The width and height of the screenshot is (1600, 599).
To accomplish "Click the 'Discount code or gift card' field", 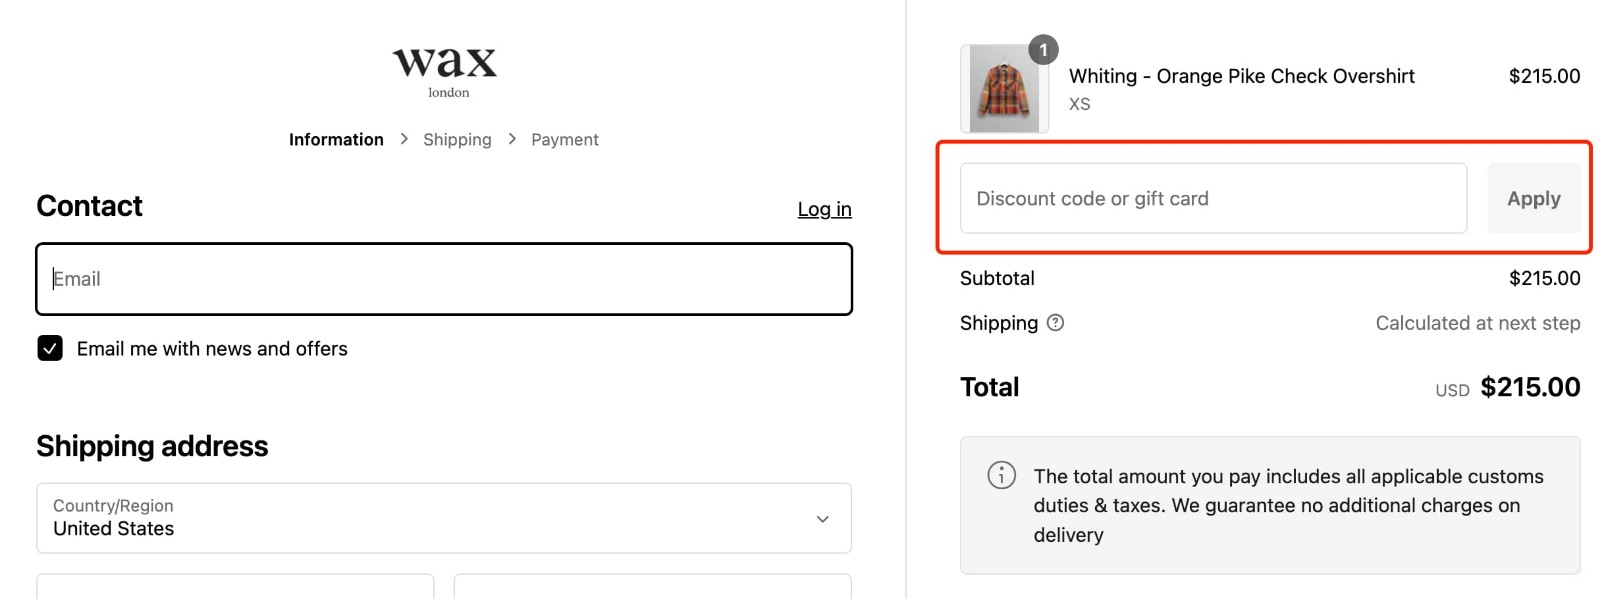I will coord(1211,198).
